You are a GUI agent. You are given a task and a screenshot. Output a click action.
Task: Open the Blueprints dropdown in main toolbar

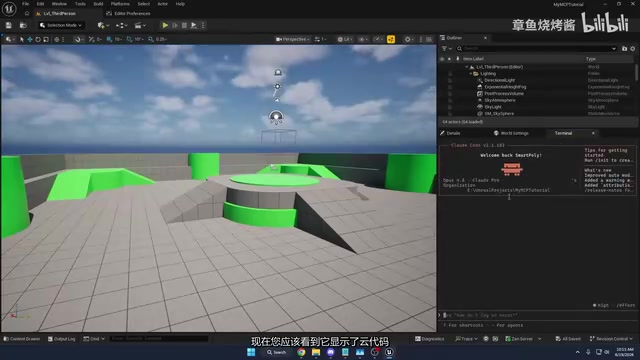[121, 25]
